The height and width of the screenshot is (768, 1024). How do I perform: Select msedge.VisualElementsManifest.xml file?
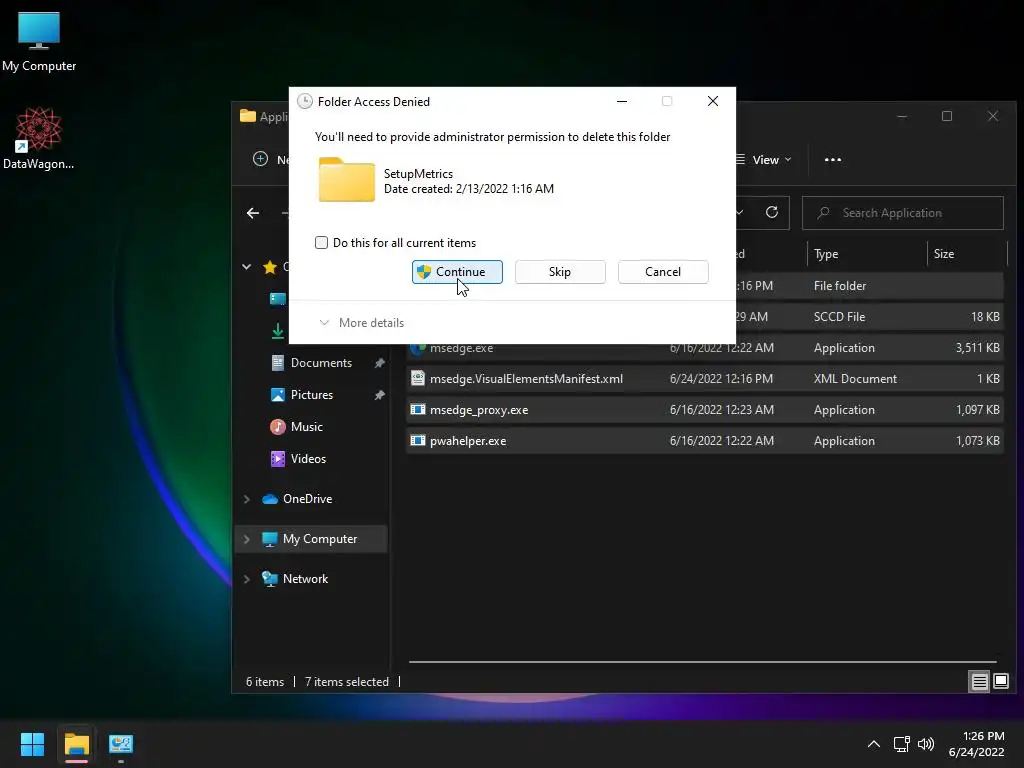click(x=704, y=379)
